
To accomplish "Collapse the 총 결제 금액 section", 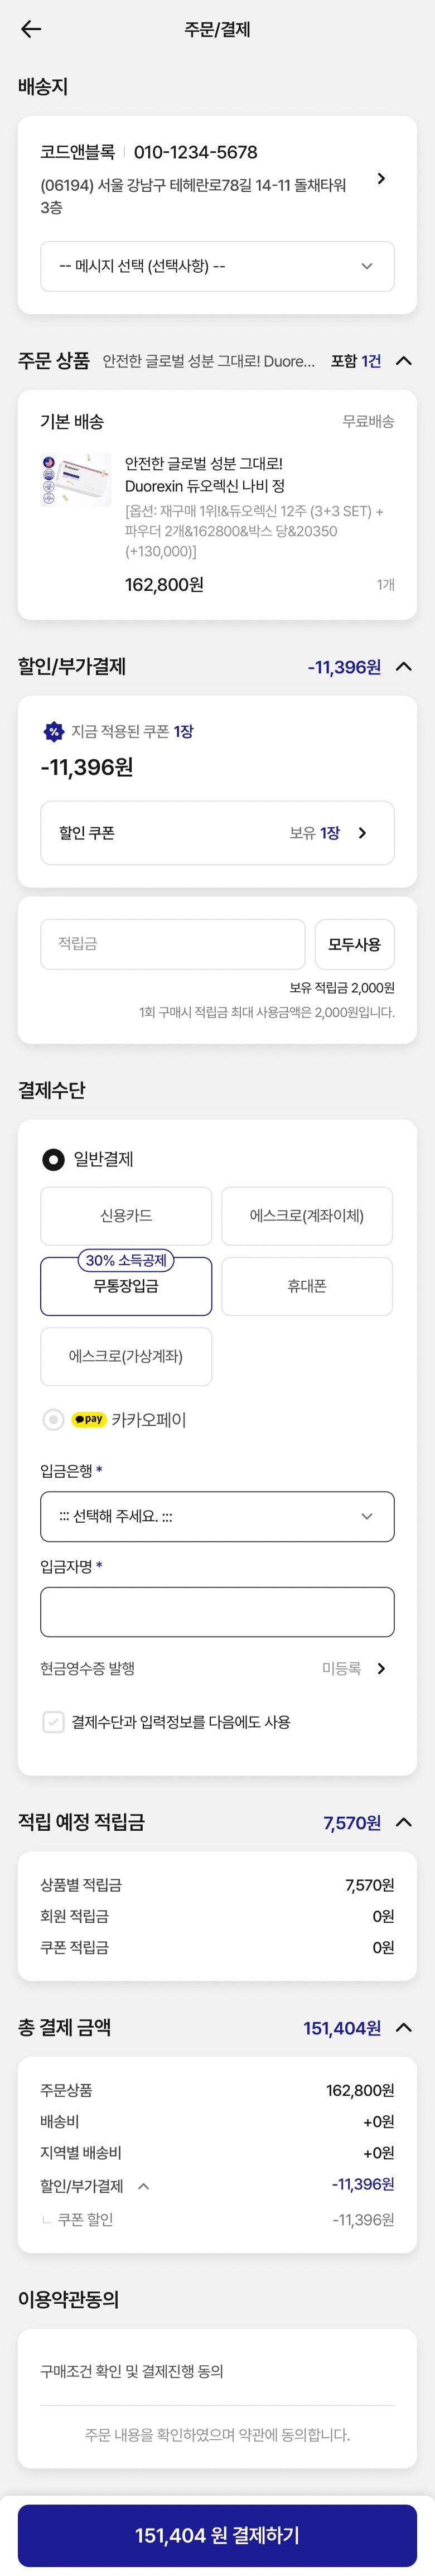I will coord(404,2027).
